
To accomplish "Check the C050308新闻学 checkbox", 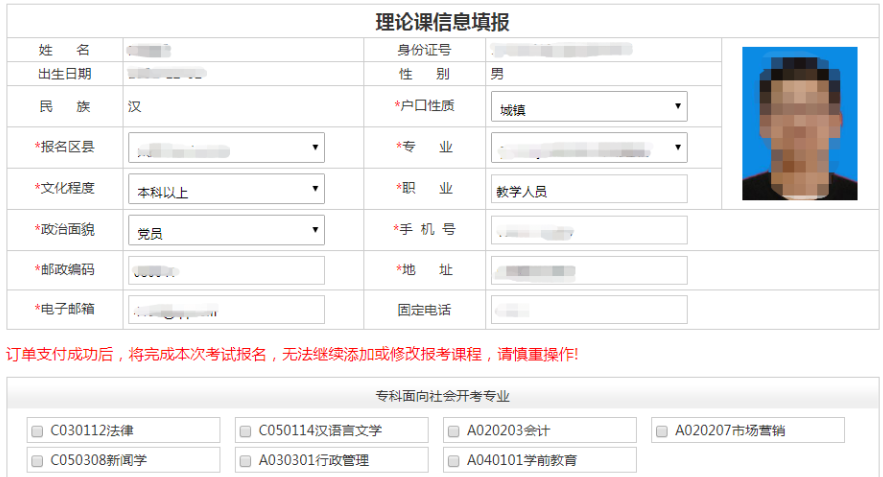I will coord(38,461).
